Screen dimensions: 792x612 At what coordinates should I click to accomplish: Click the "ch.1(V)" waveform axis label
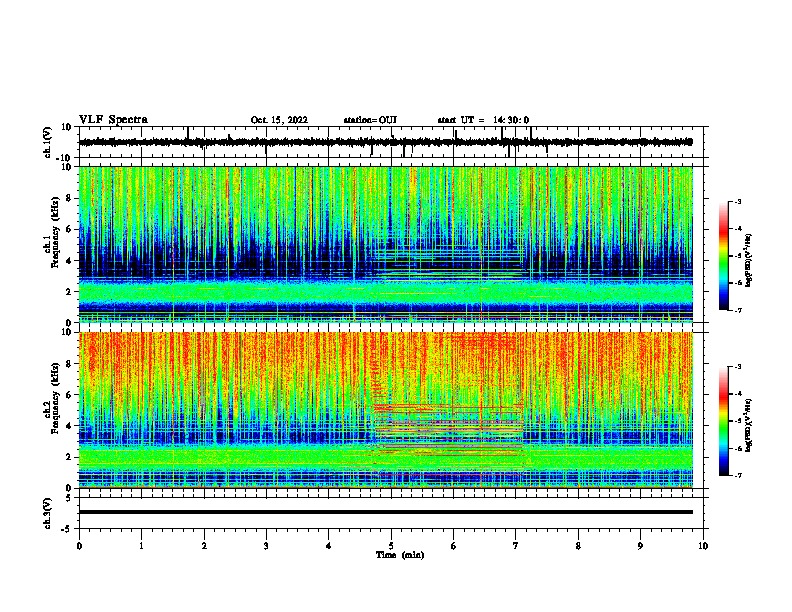[48, 142]
